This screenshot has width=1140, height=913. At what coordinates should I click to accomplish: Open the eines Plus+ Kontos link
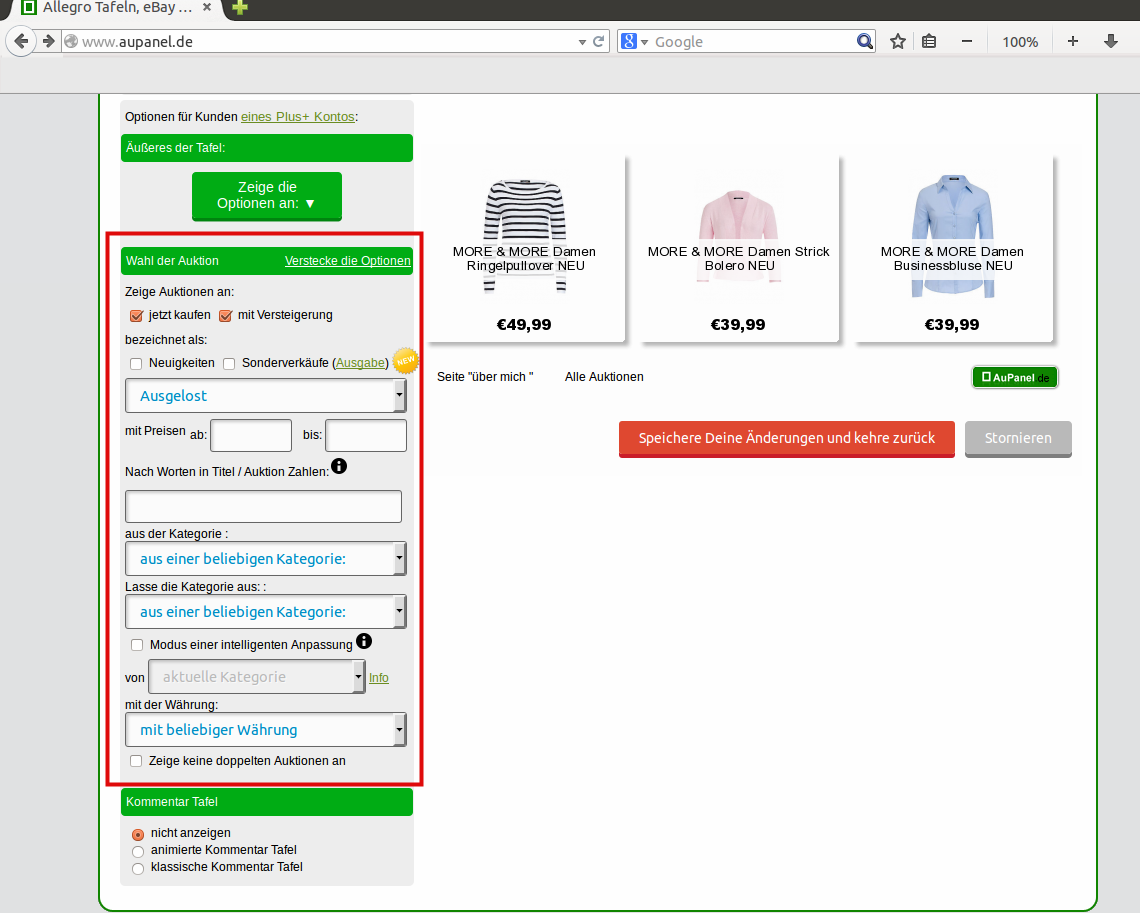point(297,117)
